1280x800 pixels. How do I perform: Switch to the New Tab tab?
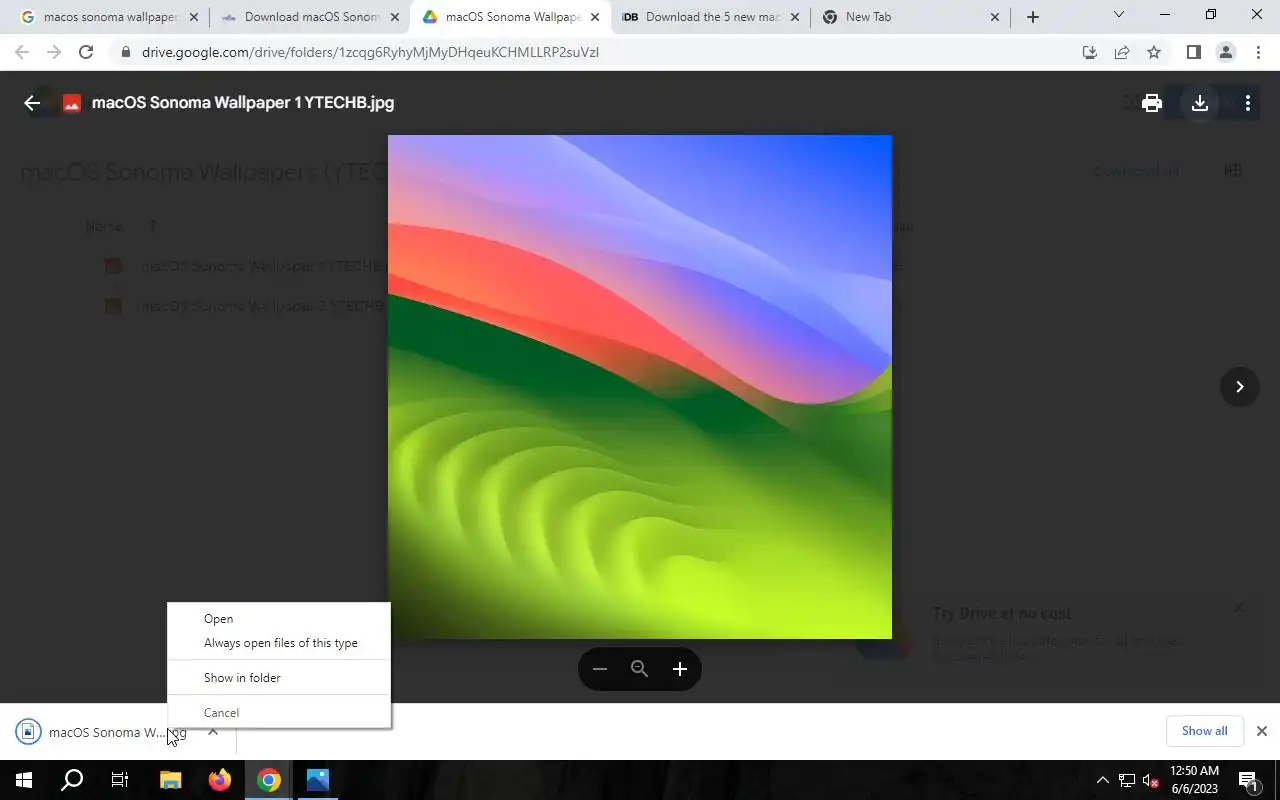click(910, 17)
